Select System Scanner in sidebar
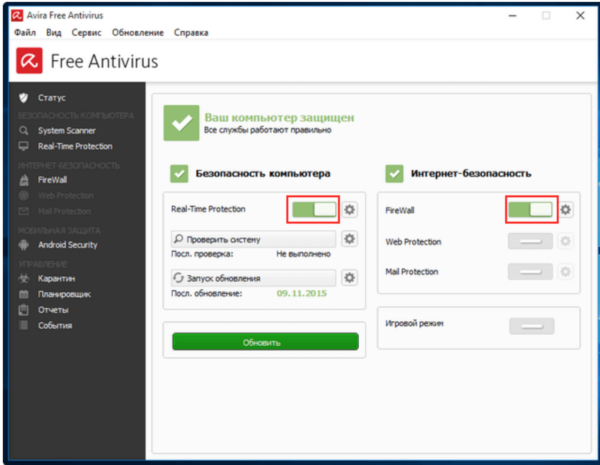The image size is (600, 465). [67, 131]
